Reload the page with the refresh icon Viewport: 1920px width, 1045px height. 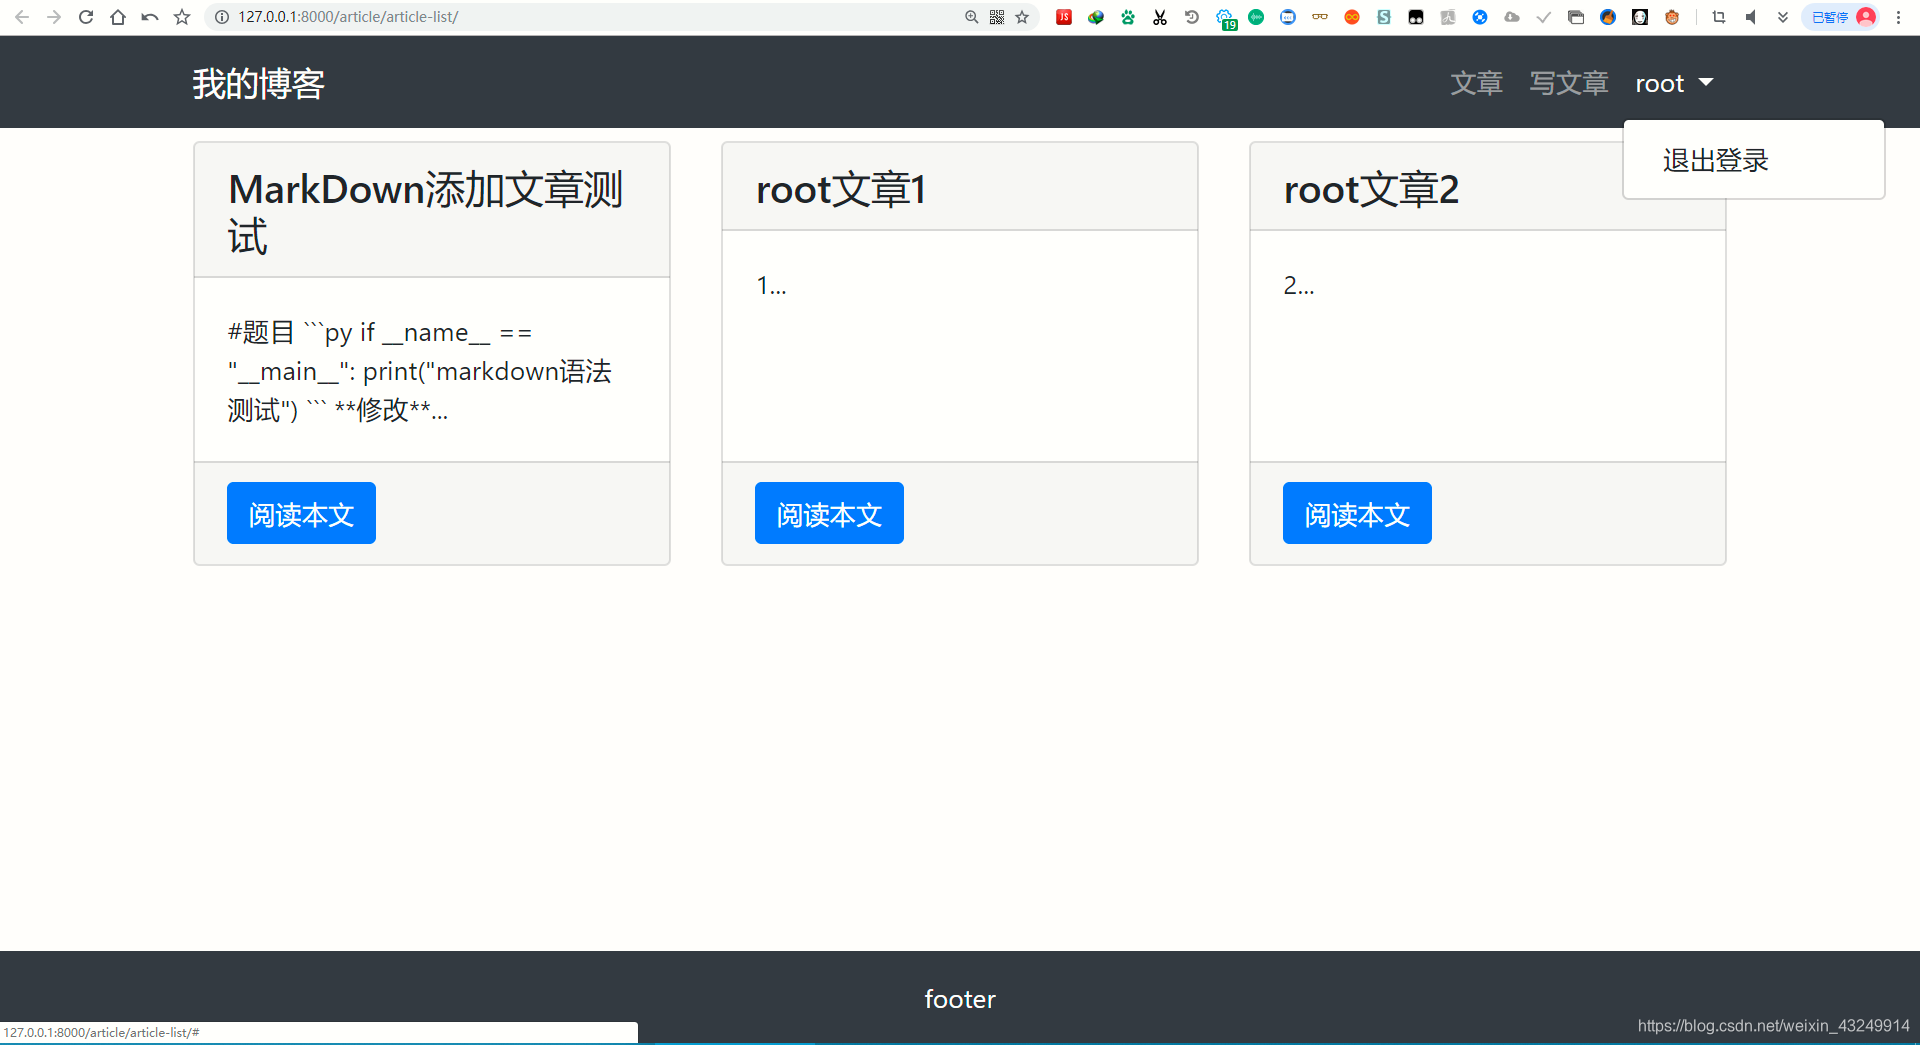(86, 17)
